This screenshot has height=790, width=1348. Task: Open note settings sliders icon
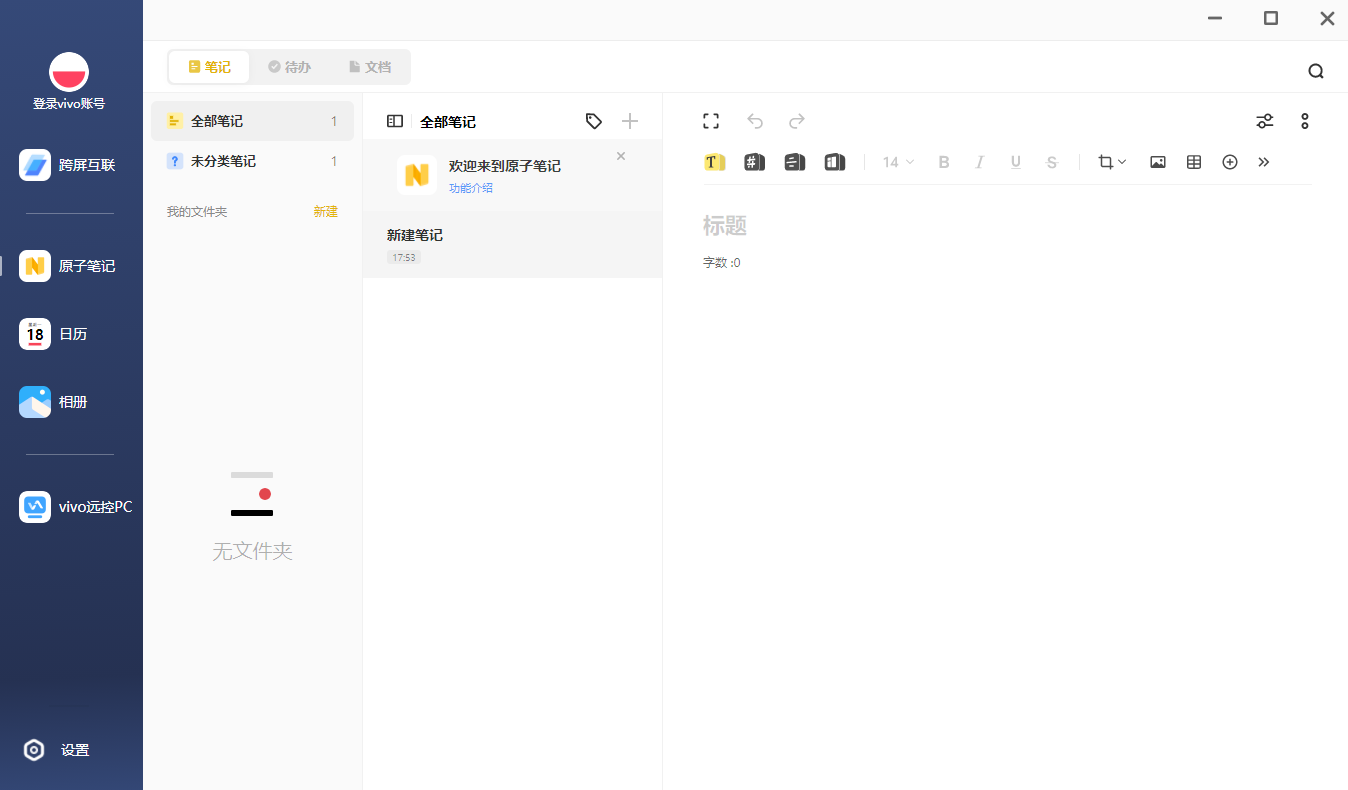point(1265,121)
